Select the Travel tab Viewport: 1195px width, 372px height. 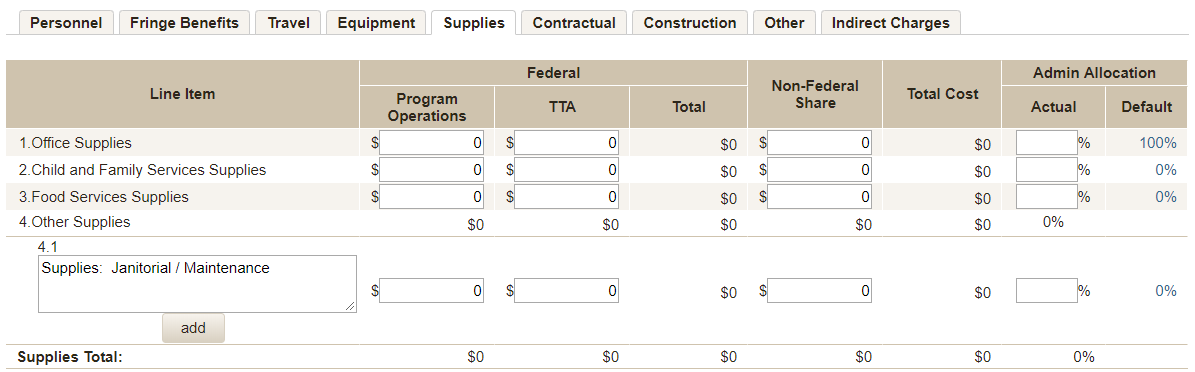288,22
